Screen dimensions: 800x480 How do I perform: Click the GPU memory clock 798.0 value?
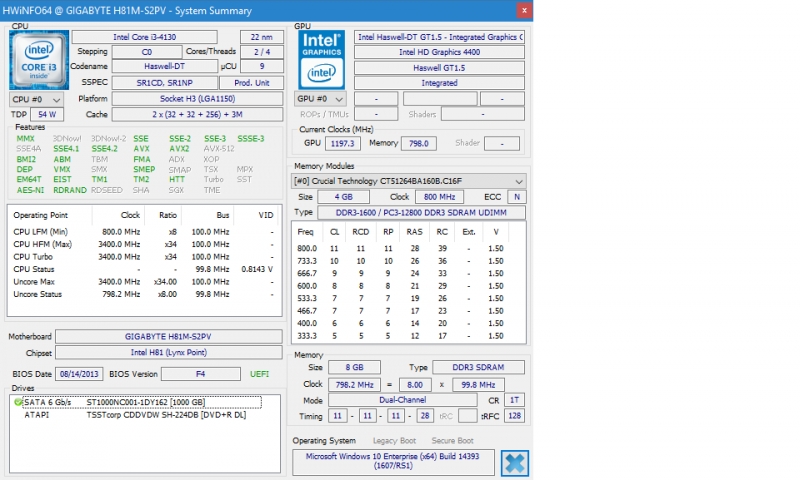coord(418,144)
